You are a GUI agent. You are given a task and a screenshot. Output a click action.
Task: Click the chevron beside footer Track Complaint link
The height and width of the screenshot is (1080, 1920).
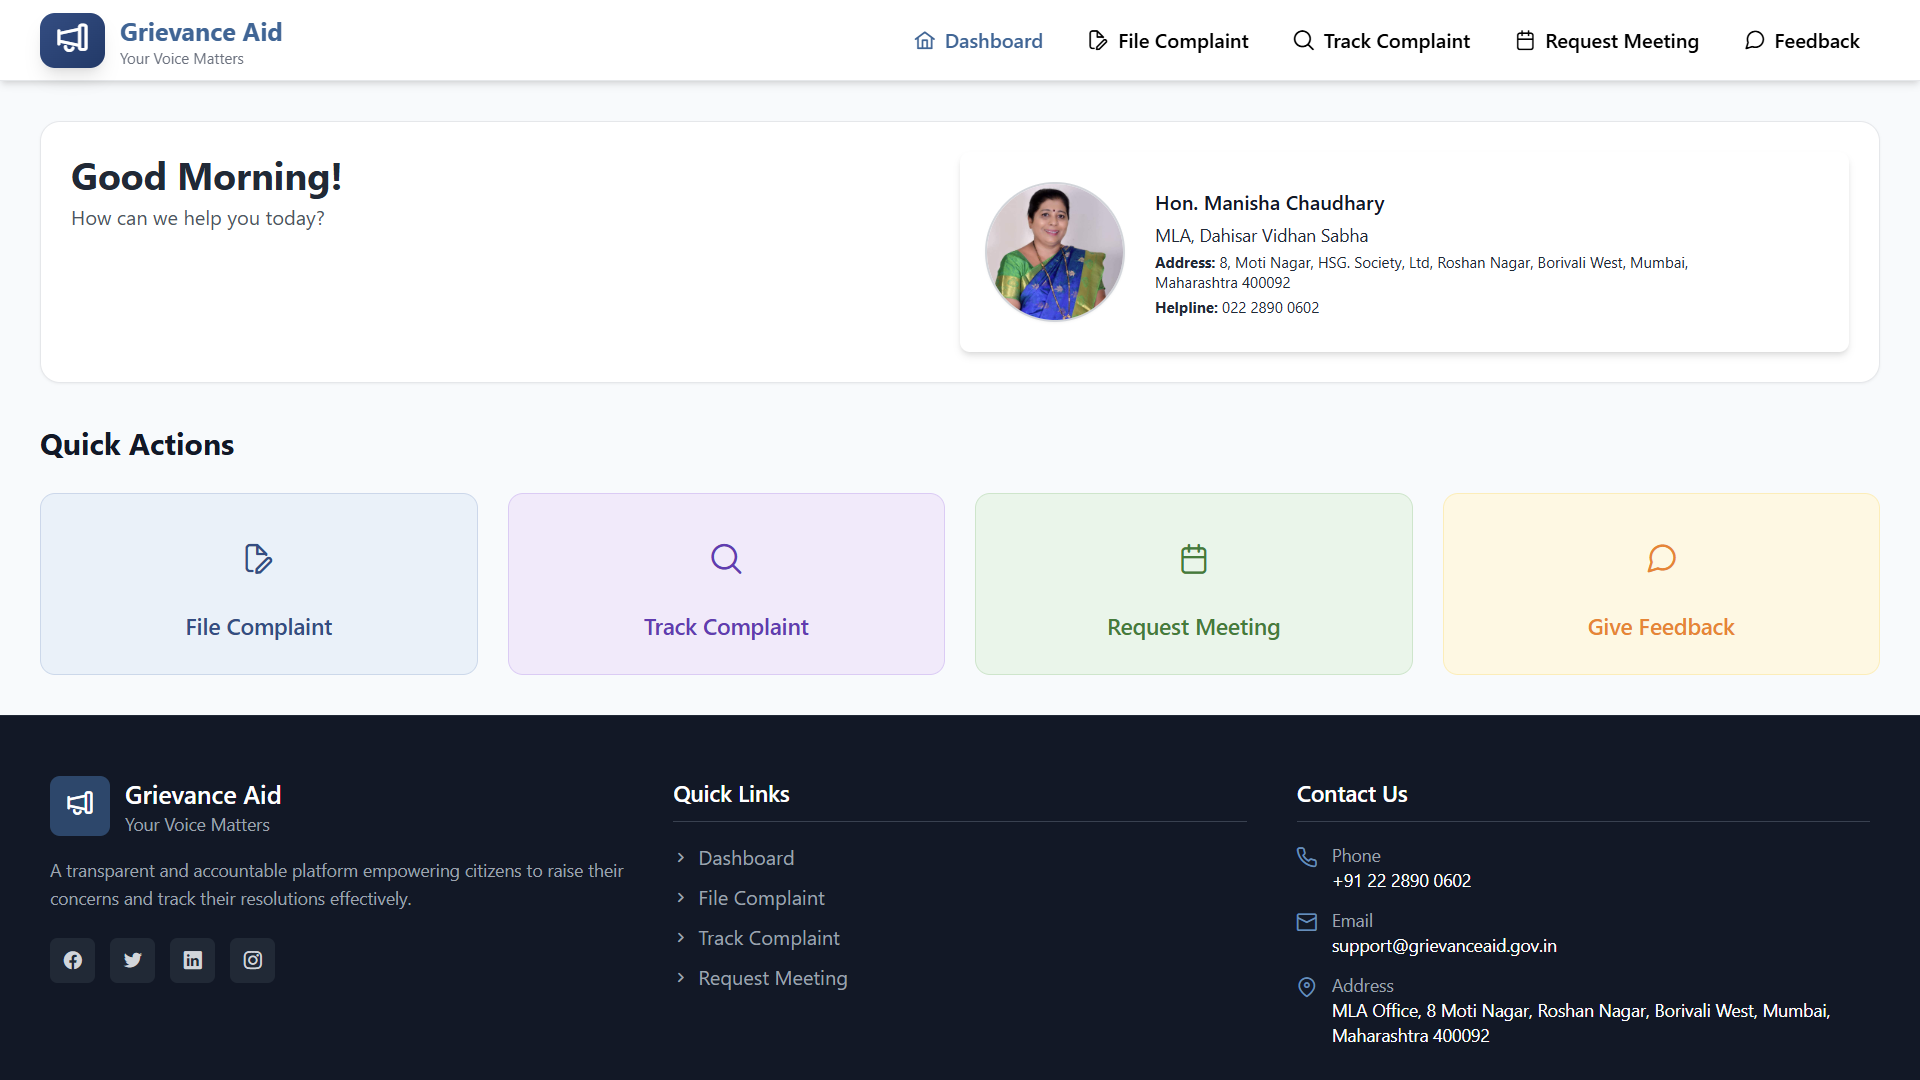[681, 938]
